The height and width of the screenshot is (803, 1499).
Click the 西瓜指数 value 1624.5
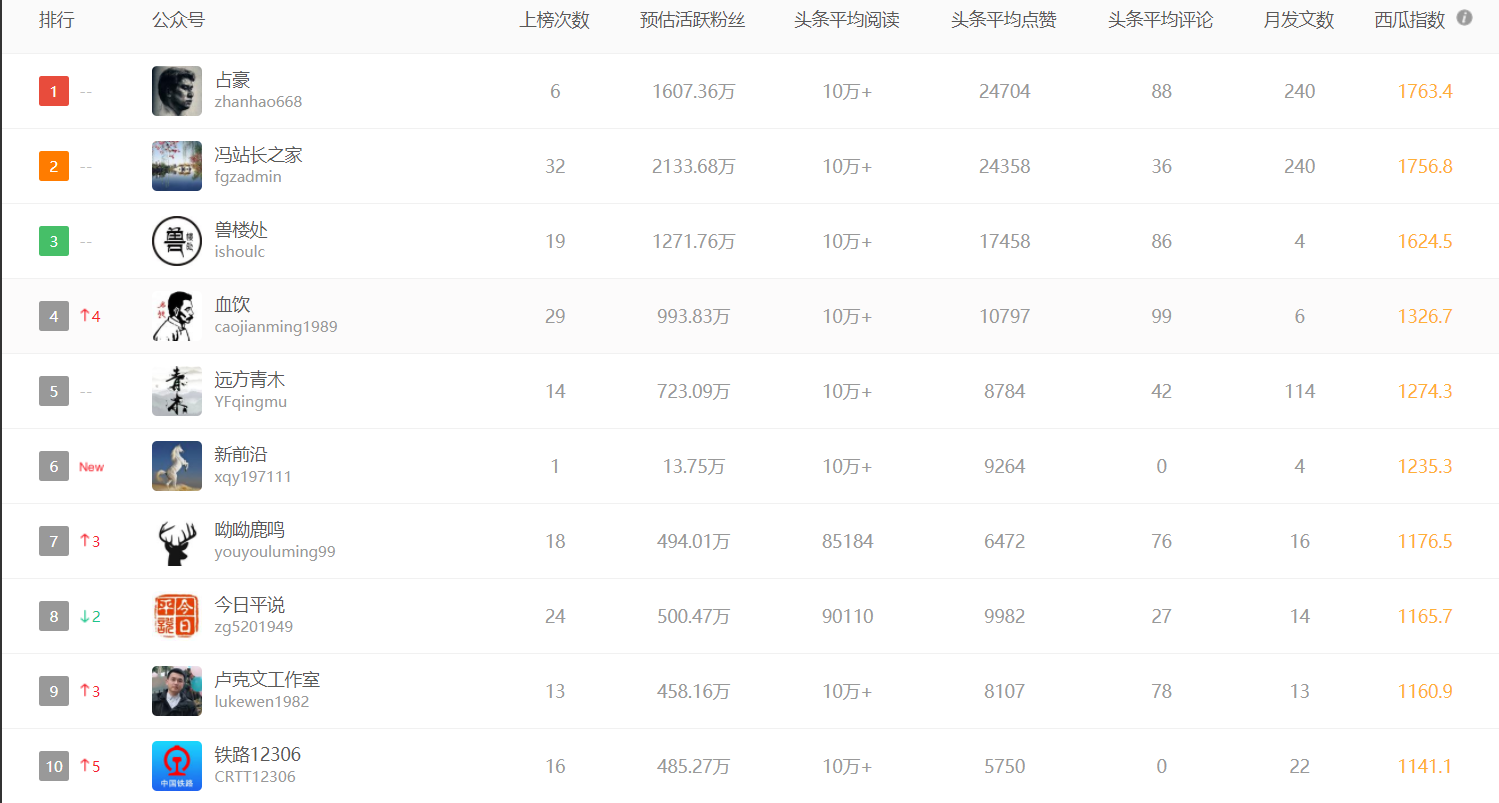1425,241
